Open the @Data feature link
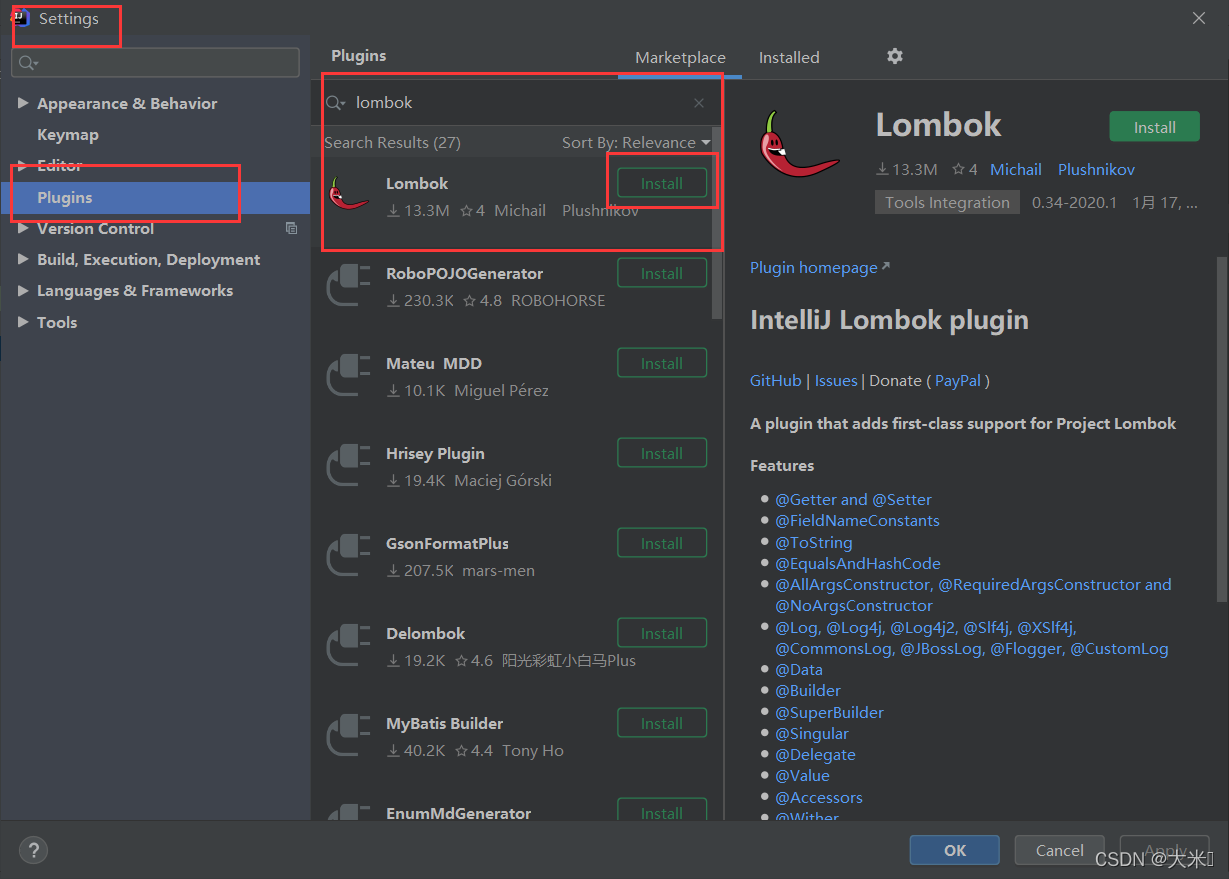Viewport: 1229px width, 879px height. 799,670
